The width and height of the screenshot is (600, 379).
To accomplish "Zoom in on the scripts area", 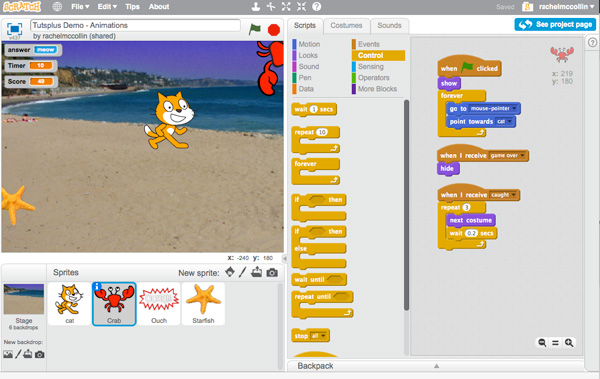I will pos(569,343).
